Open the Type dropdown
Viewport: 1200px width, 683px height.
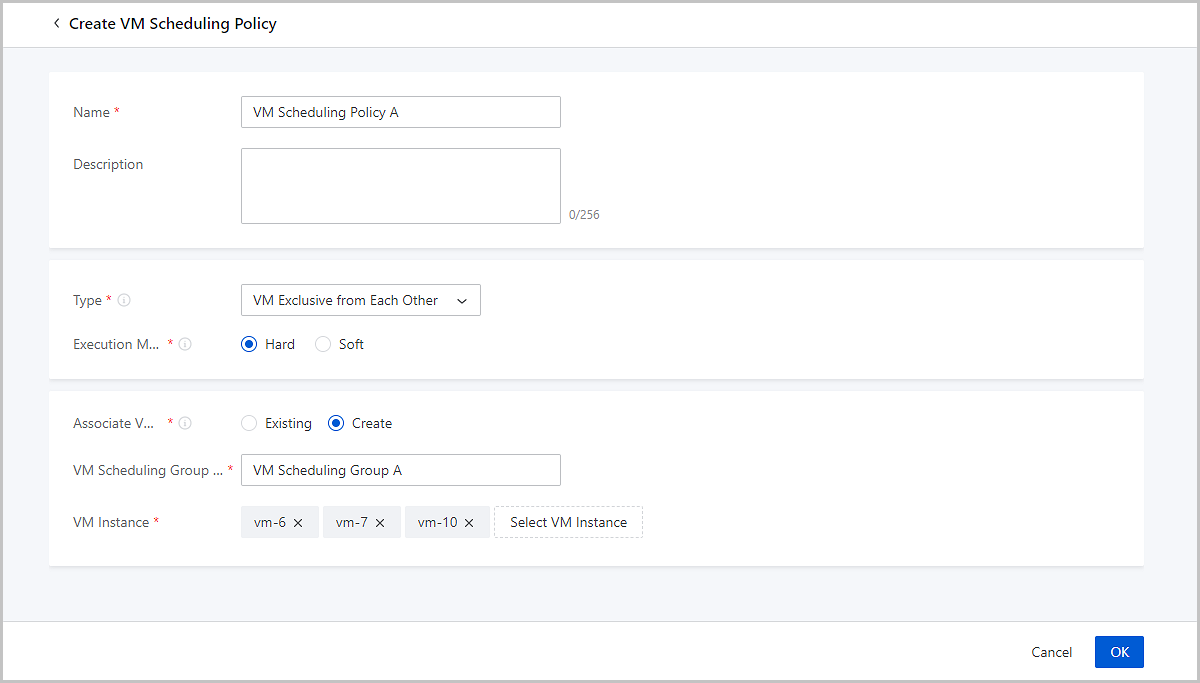click(360, 300)
